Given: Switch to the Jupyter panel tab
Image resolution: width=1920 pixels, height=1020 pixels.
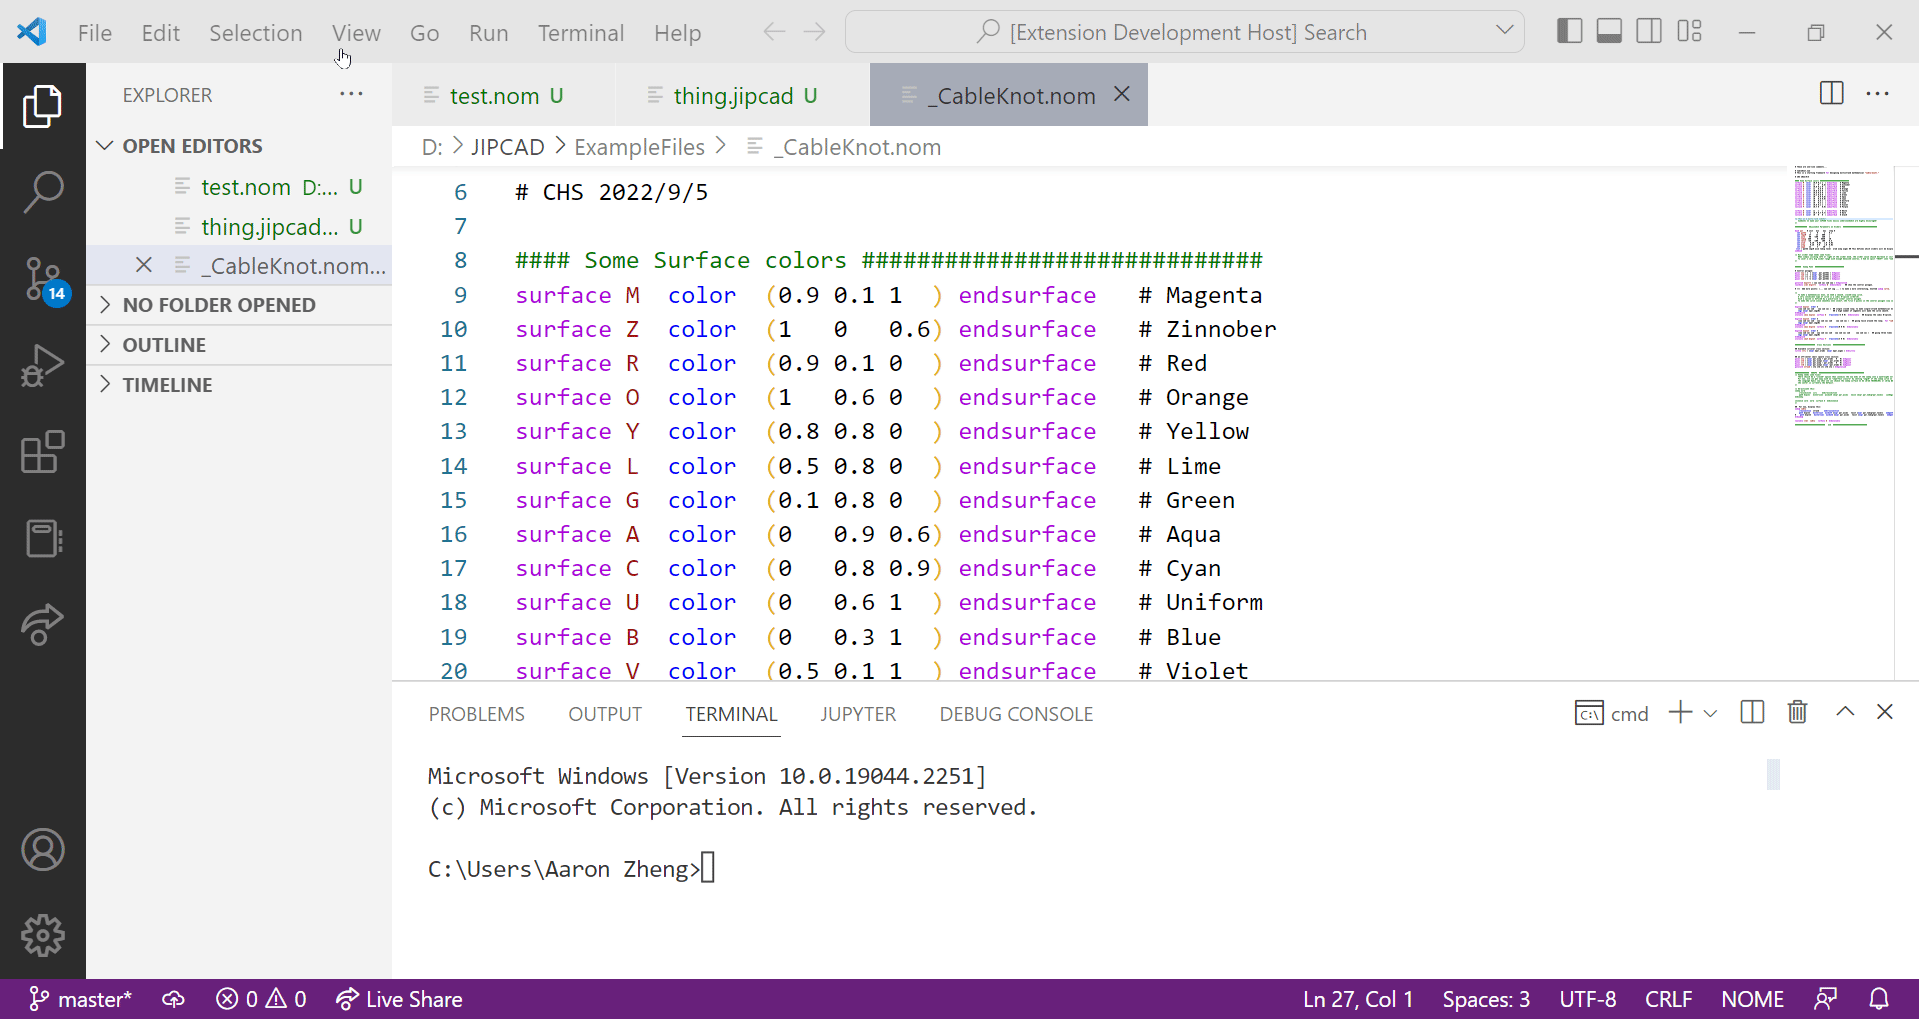Looking at the screenshot, I should tap(858, 714).
